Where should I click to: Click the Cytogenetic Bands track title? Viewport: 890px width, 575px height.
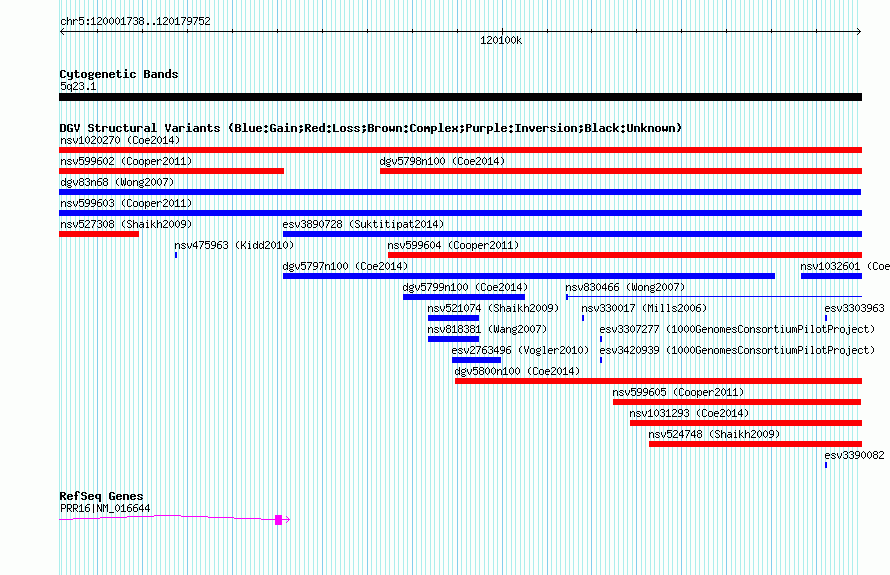(119, 74)
